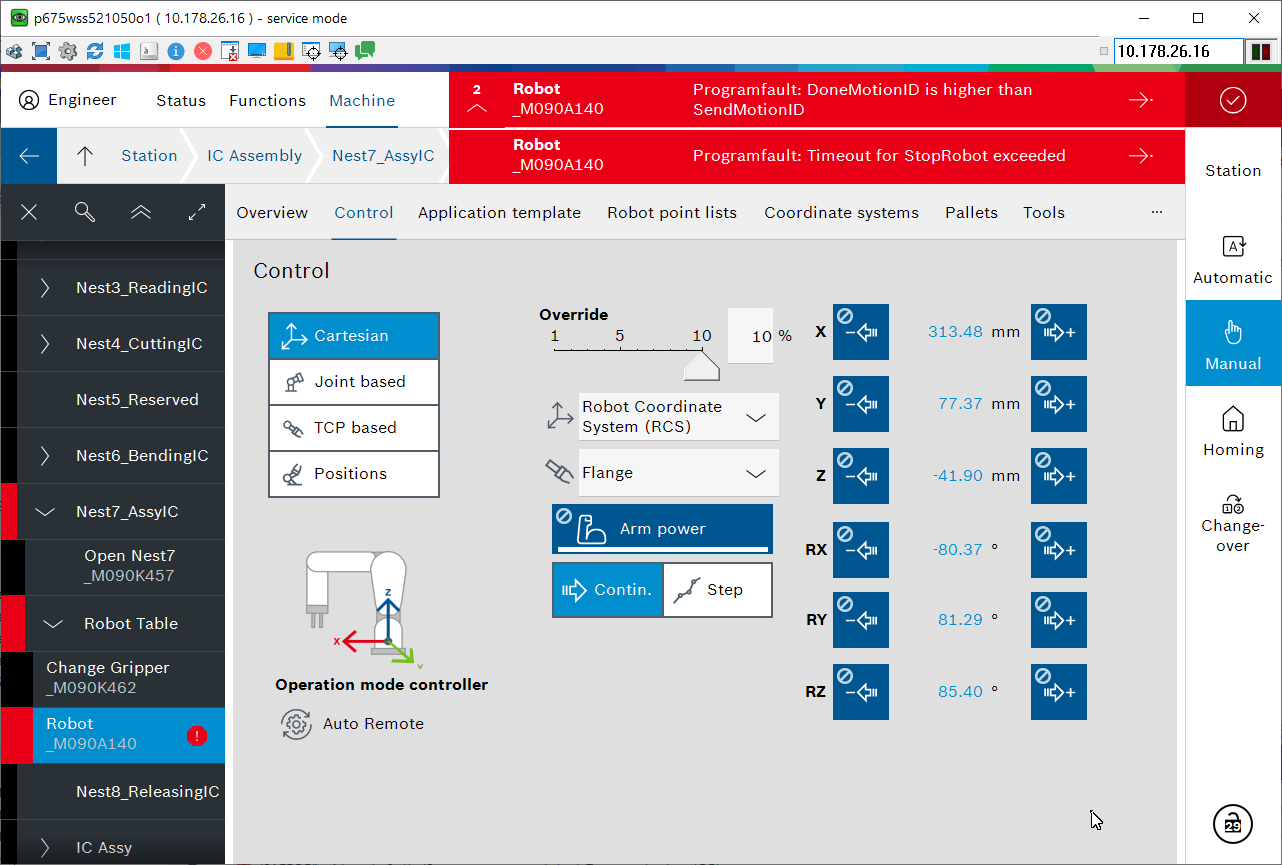The height and width of the screenshot is (865, 1282).
Task: Switch to the Robot point lists tab
Action: [671, 212]
